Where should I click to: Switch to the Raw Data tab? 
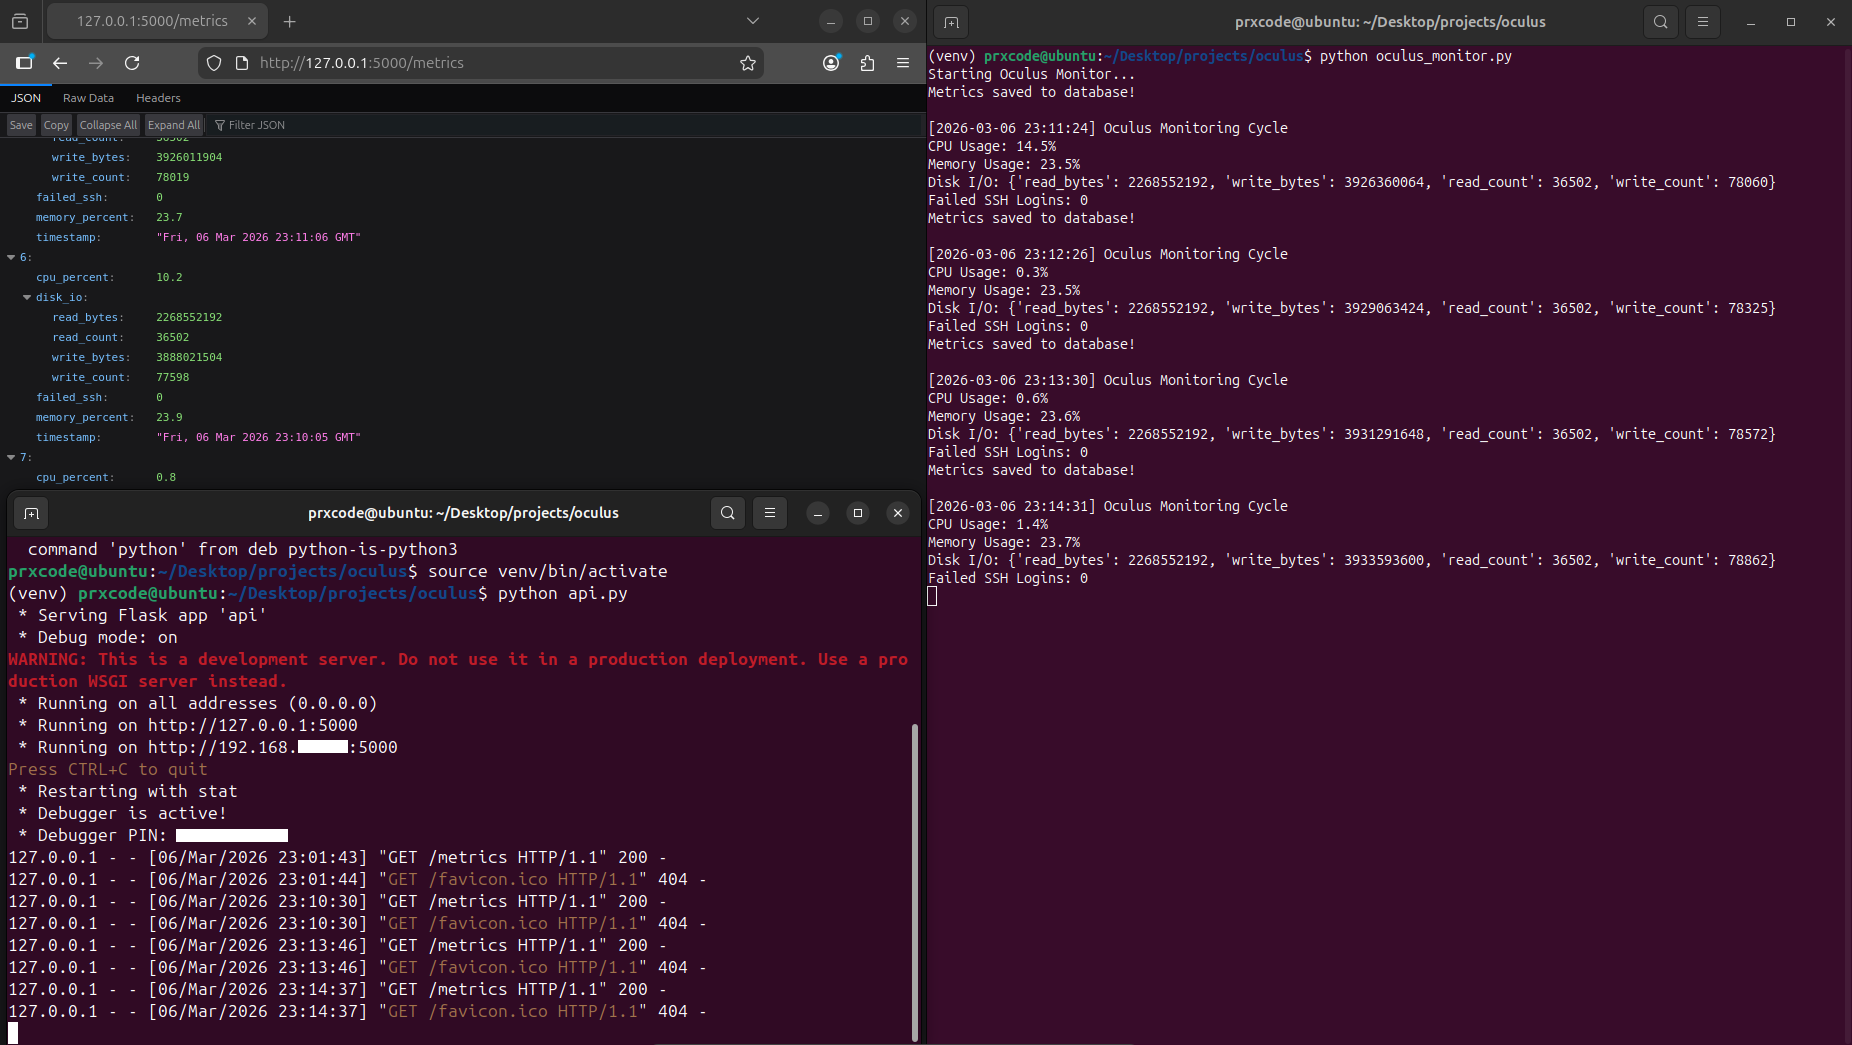88,98
